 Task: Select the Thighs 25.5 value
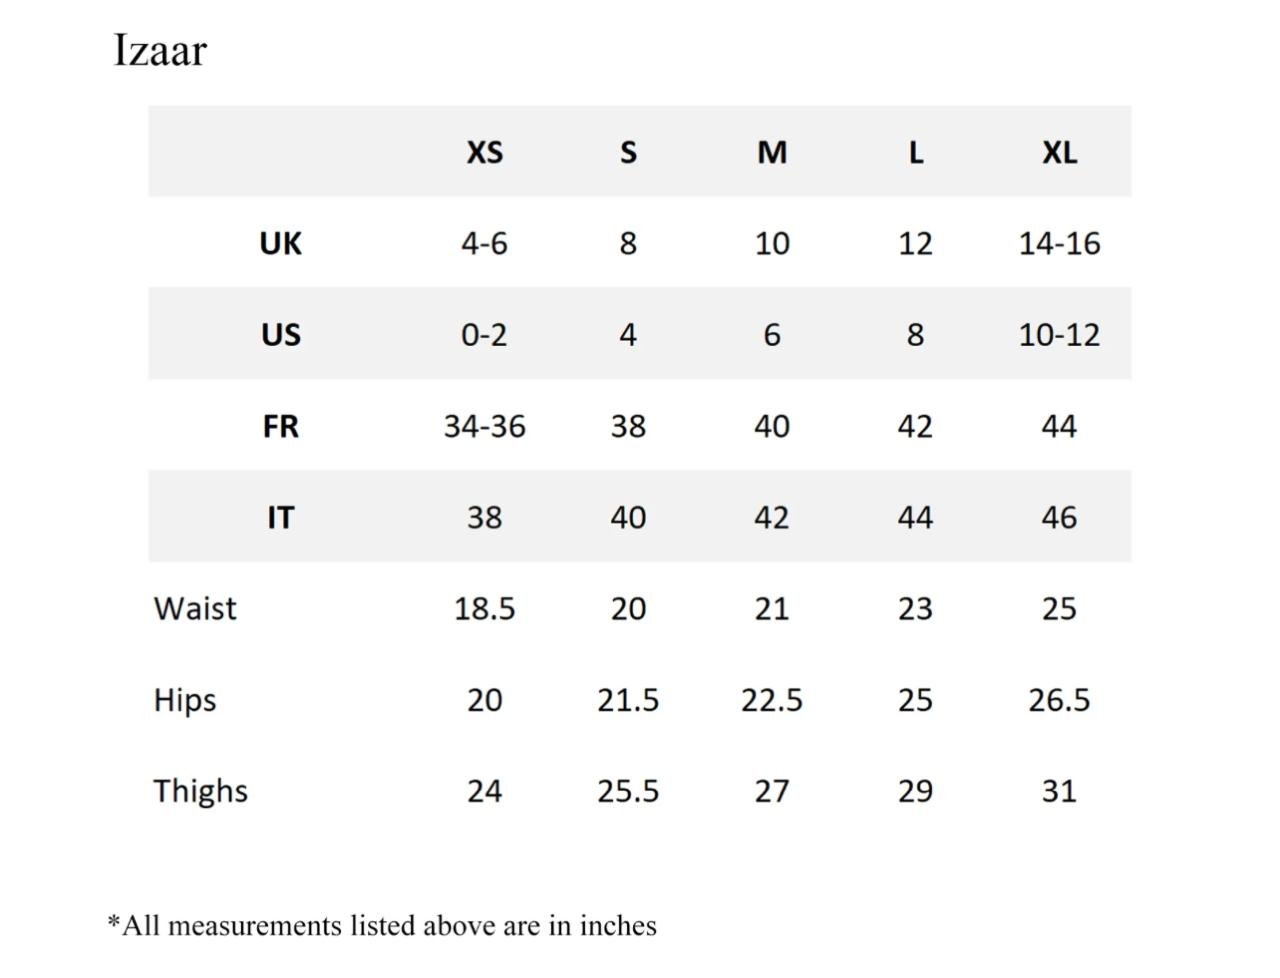pos(628,791)
